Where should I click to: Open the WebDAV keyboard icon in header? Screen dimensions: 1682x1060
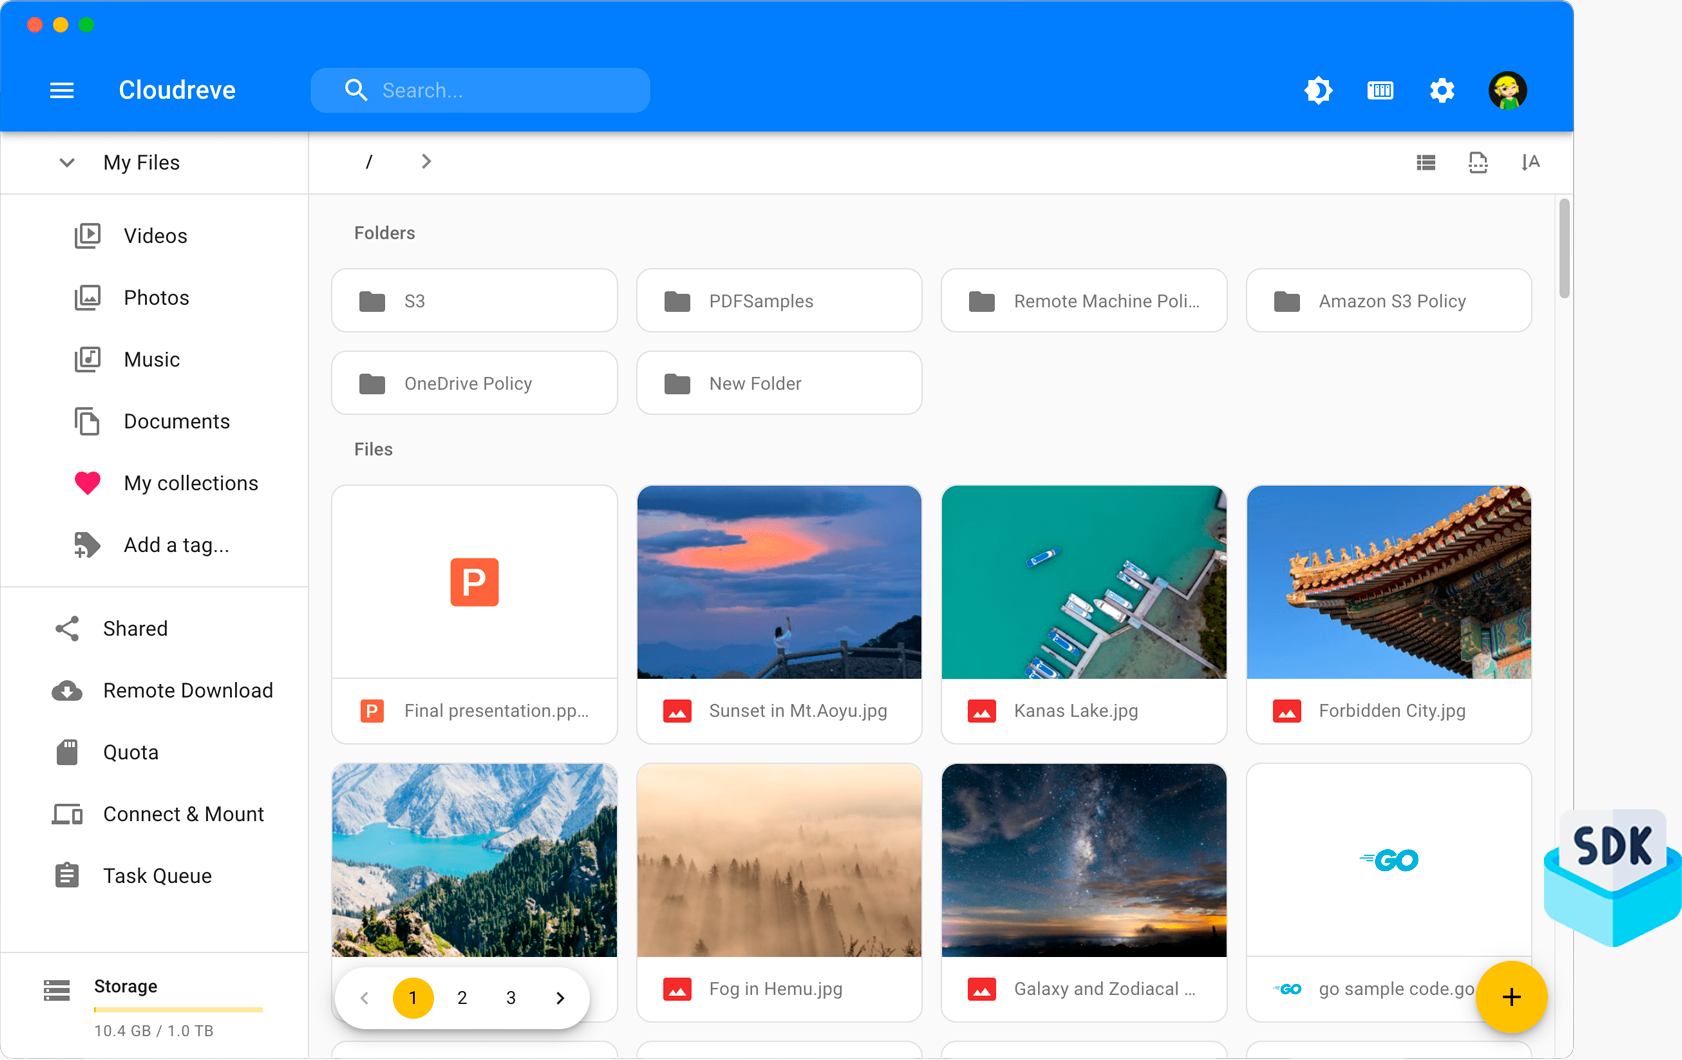pos(1380,90)
